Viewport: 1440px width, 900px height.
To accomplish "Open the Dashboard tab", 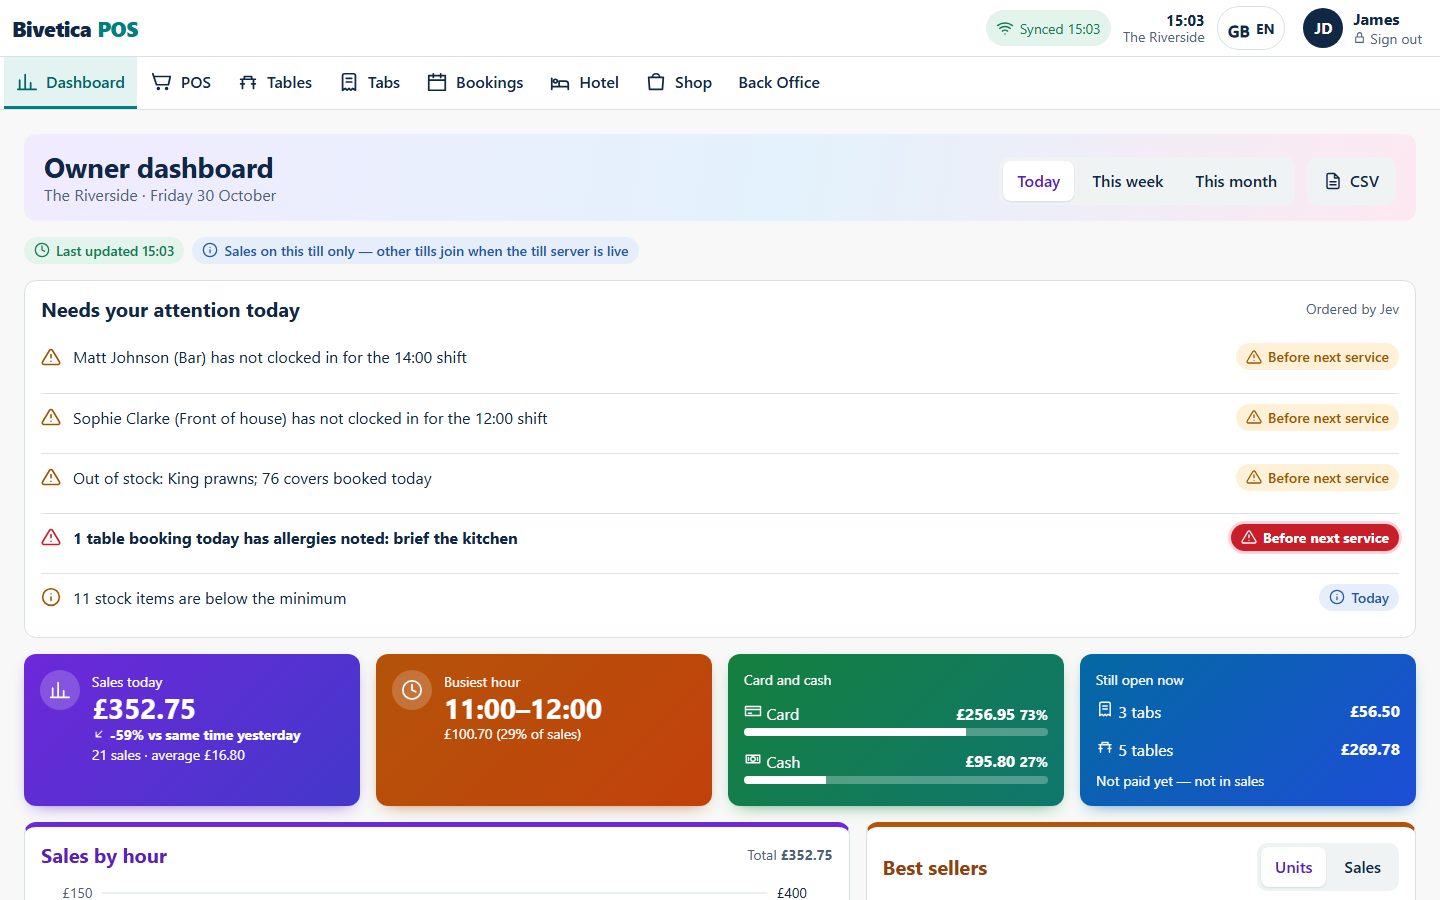I will click(71, 83).
